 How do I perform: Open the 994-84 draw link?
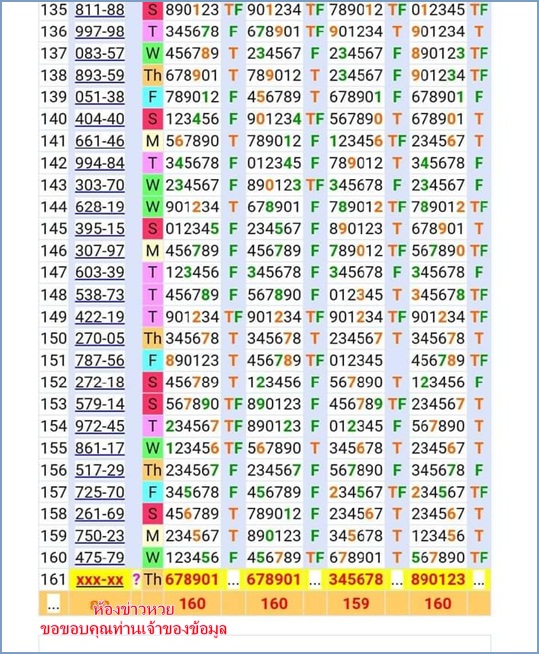tap(100, 163)
